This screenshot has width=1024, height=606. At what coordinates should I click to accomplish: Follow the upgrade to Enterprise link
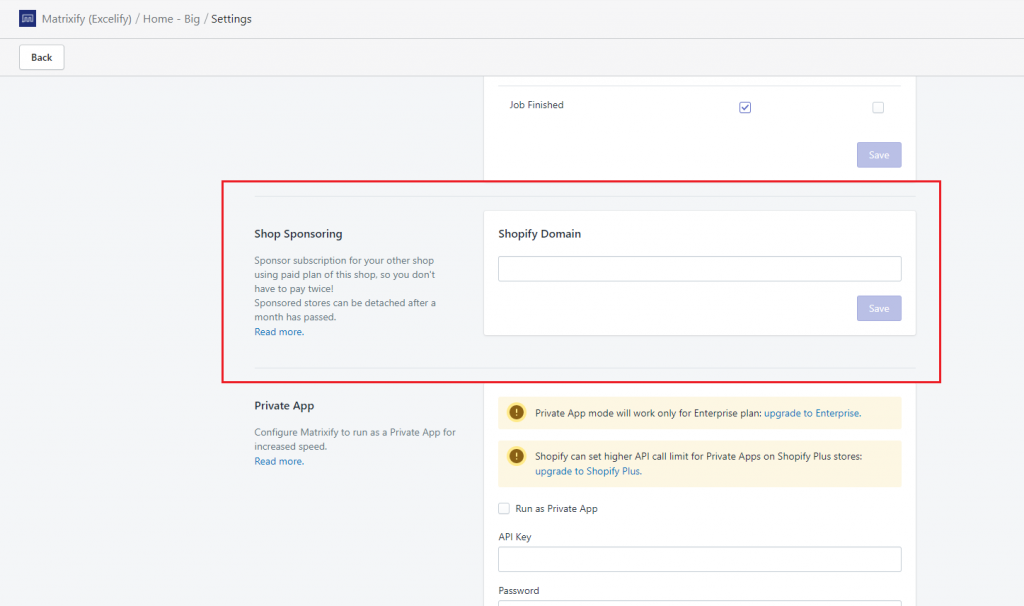(812, 413)
